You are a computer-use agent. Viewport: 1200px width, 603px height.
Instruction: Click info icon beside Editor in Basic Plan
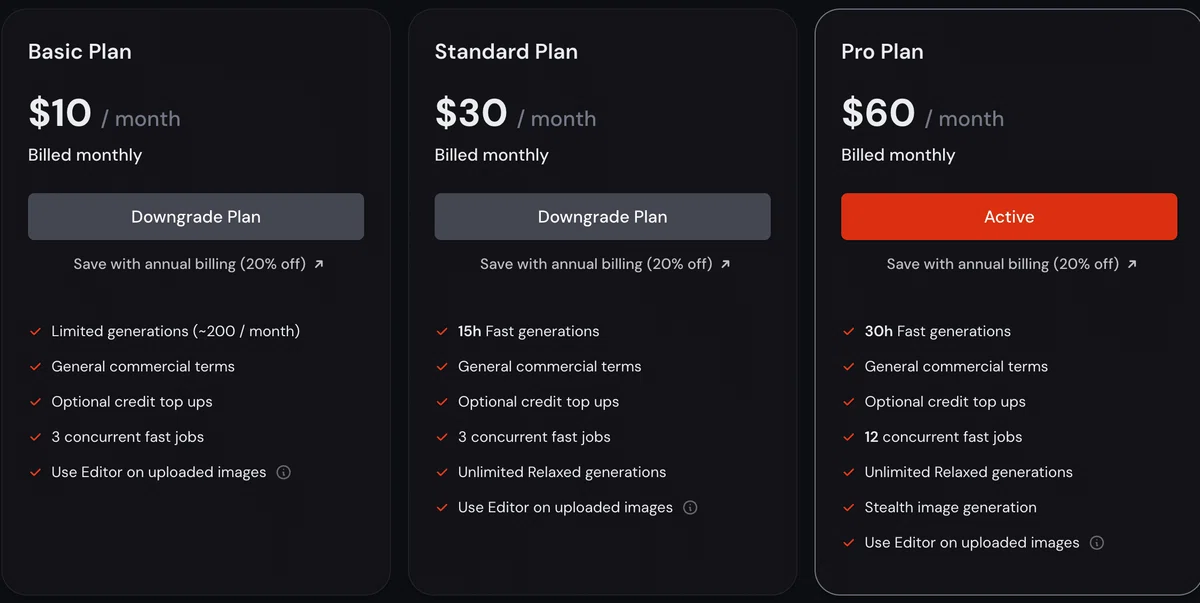click(283, 472)
